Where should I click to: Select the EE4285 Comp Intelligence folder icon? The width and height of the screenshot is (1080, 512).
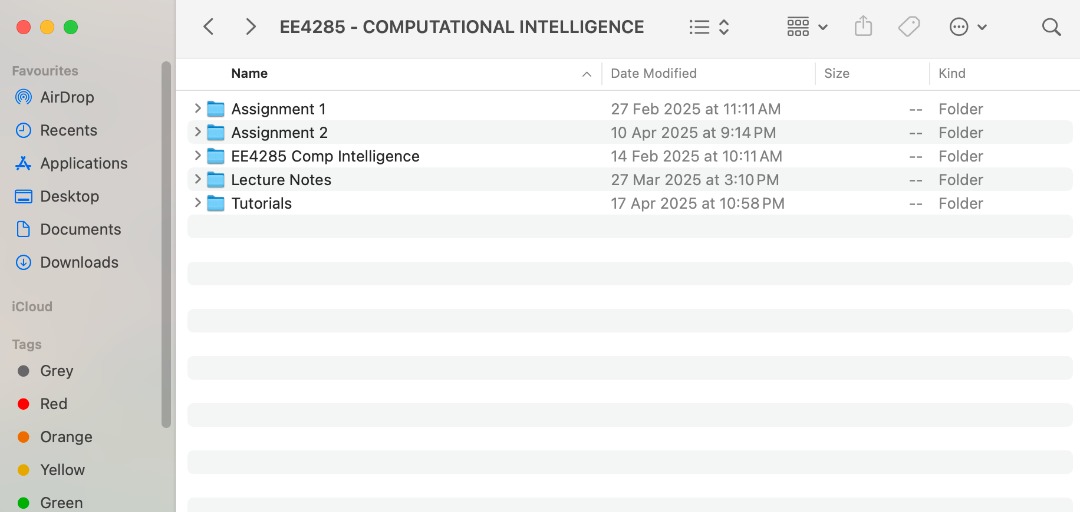click(216, 156)
